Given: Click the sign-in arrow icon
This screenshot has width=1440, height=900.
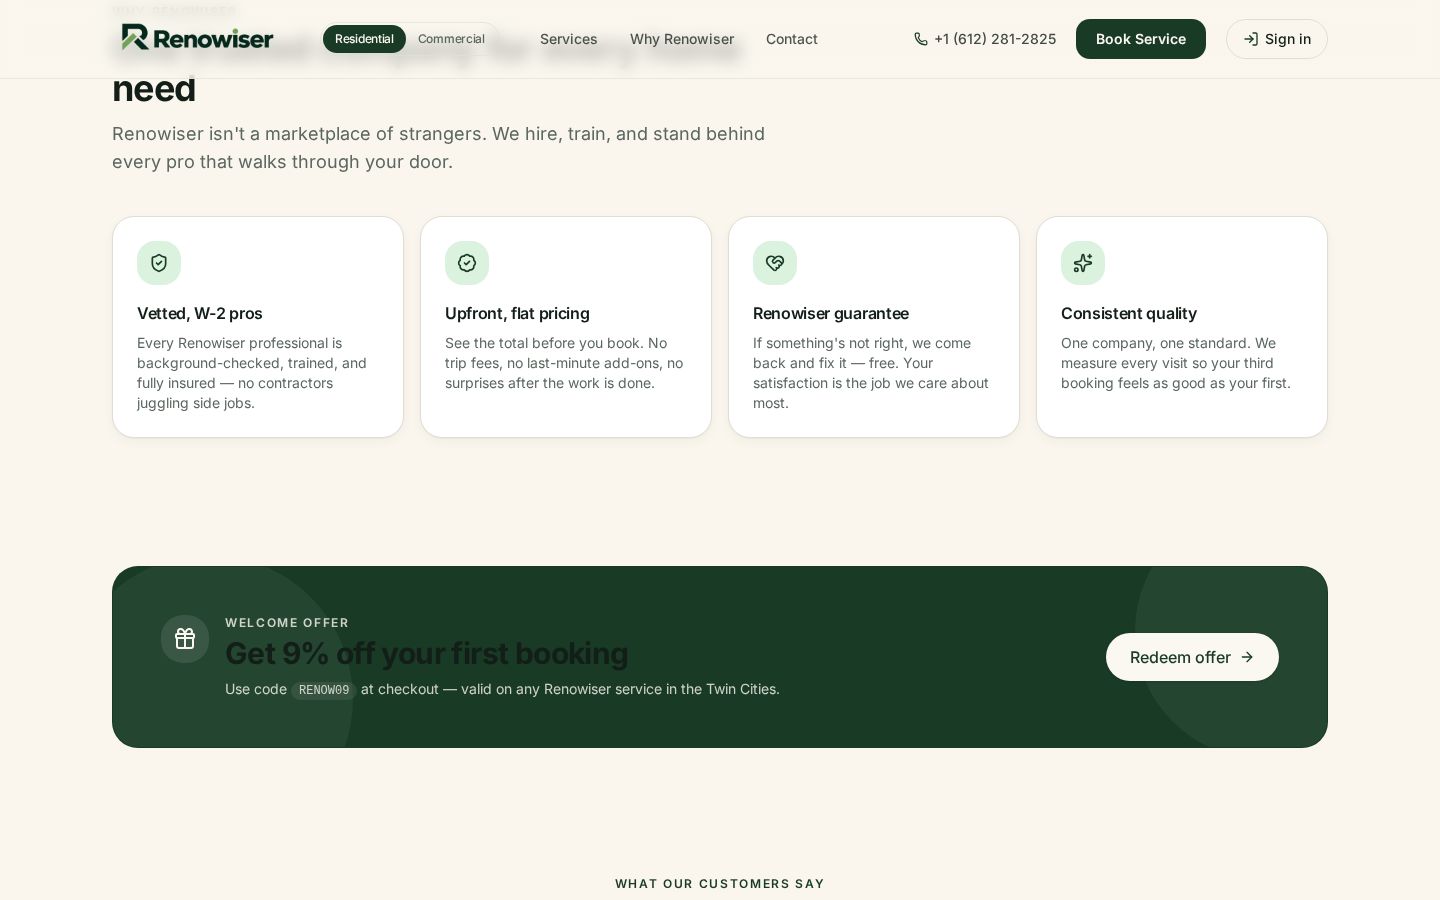Looking at the screenshot, I should 1251,39.
